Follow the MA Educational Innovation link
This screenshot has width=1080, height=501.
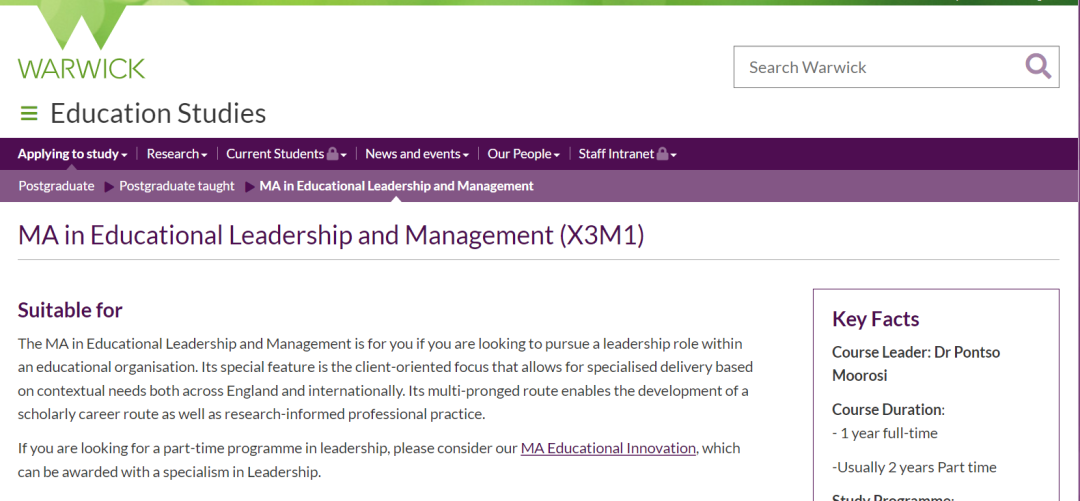[608, 448]
